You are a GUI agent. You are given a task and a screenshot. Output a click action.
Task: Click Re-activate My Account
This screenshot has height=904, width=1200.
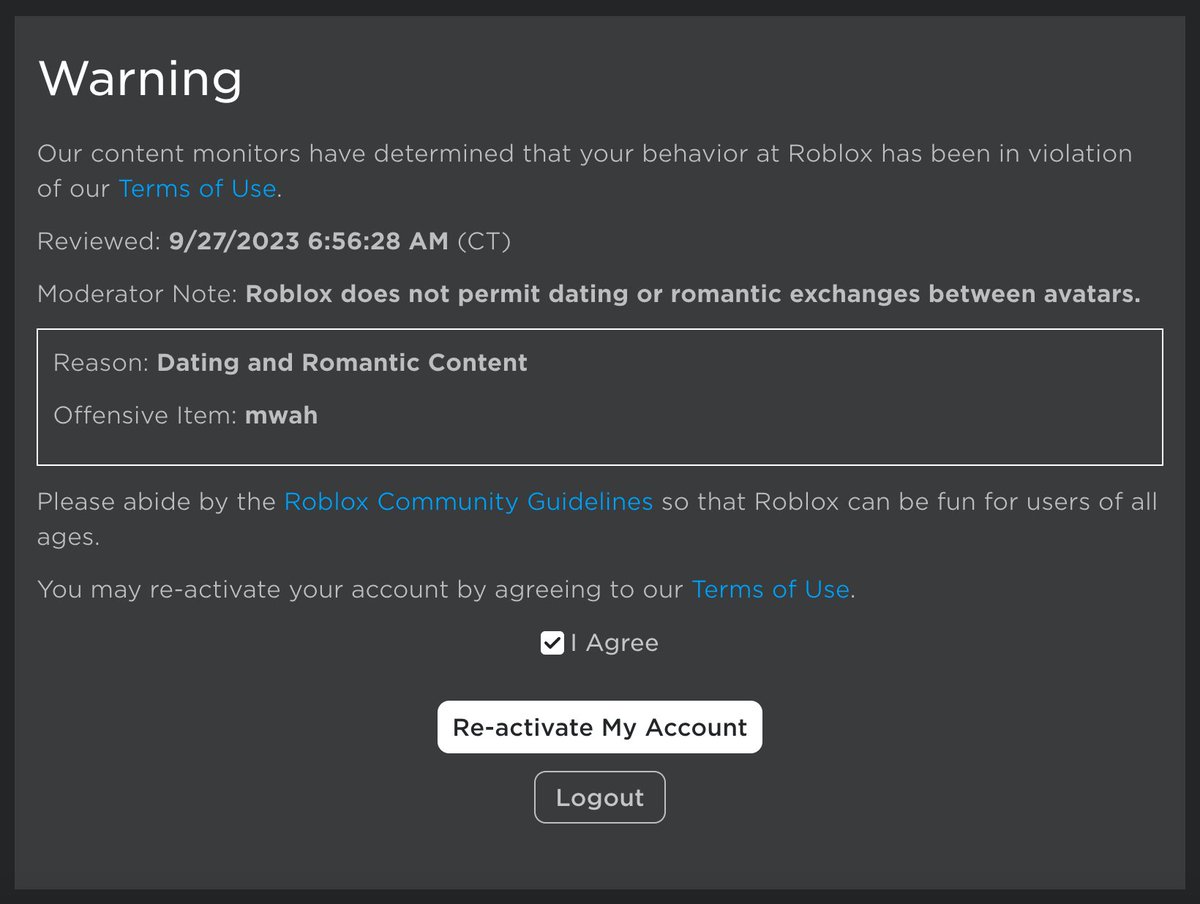[599, 727]
